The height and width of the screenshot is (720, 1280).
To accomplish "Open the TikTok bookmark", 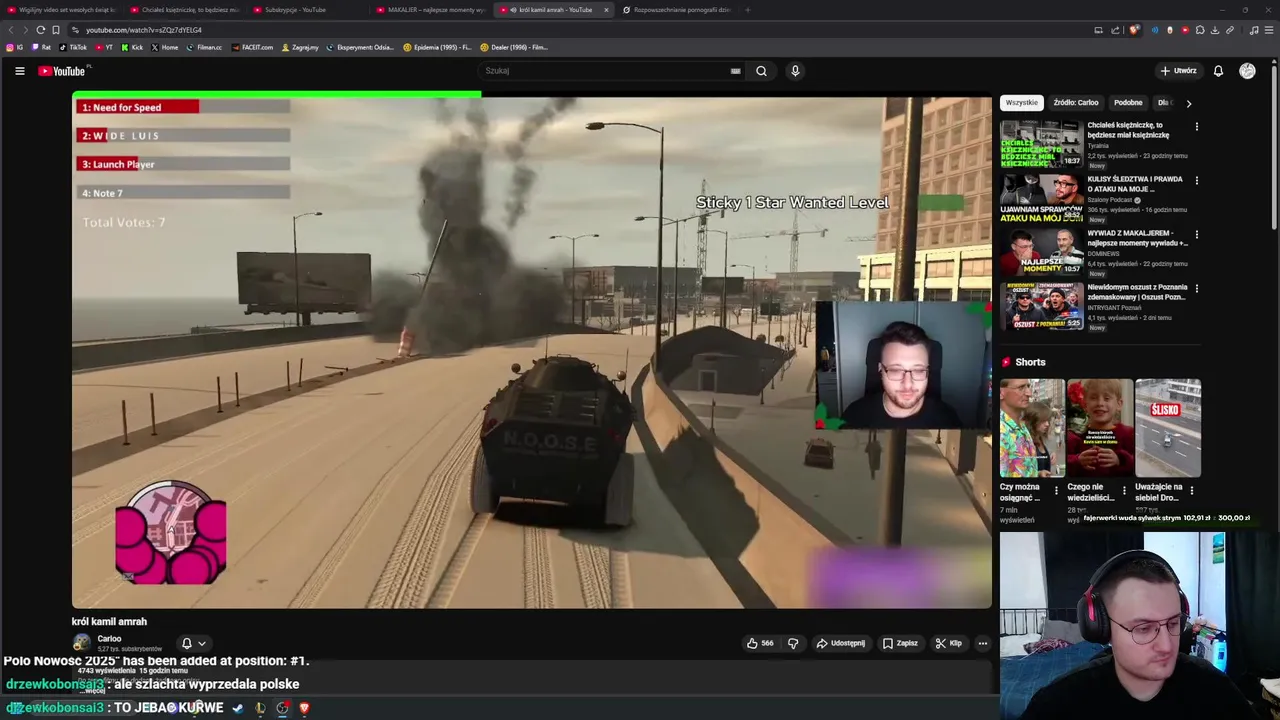I will tap(73, 47).
